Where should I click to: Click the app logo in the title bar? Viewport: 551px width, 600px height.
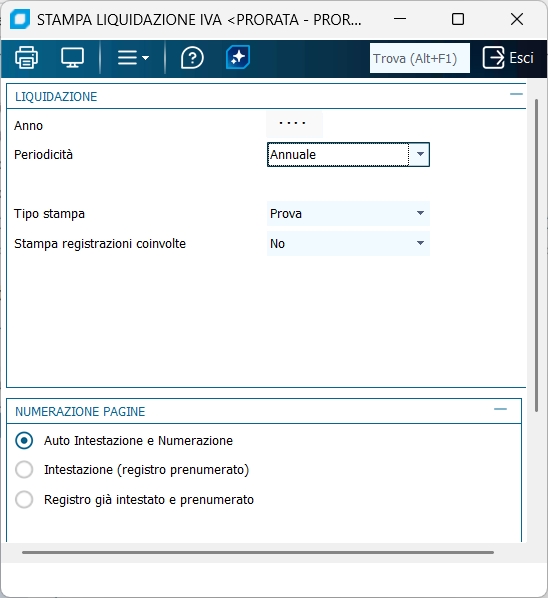pos(20,19)
